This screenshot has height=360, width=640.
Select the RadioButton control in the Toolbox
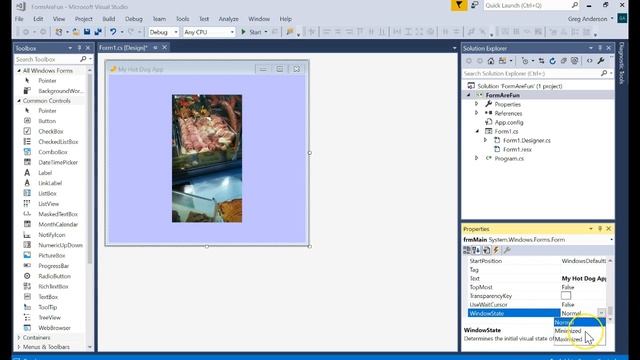pos(54,276)
